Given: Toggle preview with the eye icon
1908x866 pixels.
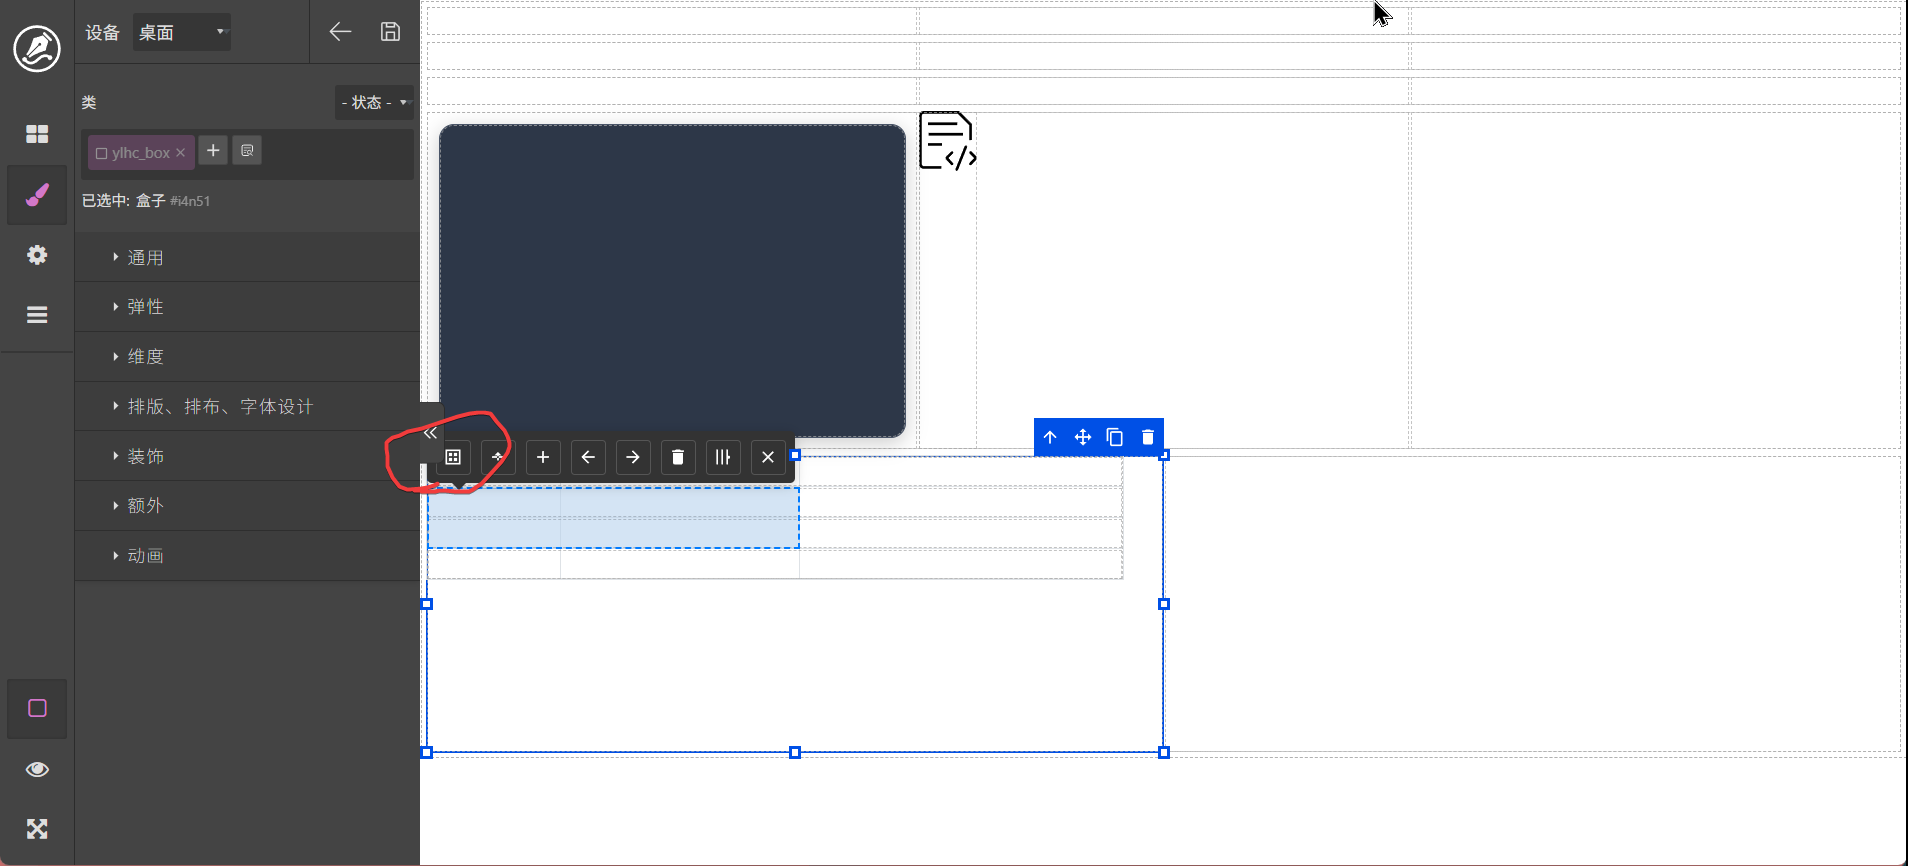Looking at the screenshot, I should pyautogui.click(x=37, y=769).
